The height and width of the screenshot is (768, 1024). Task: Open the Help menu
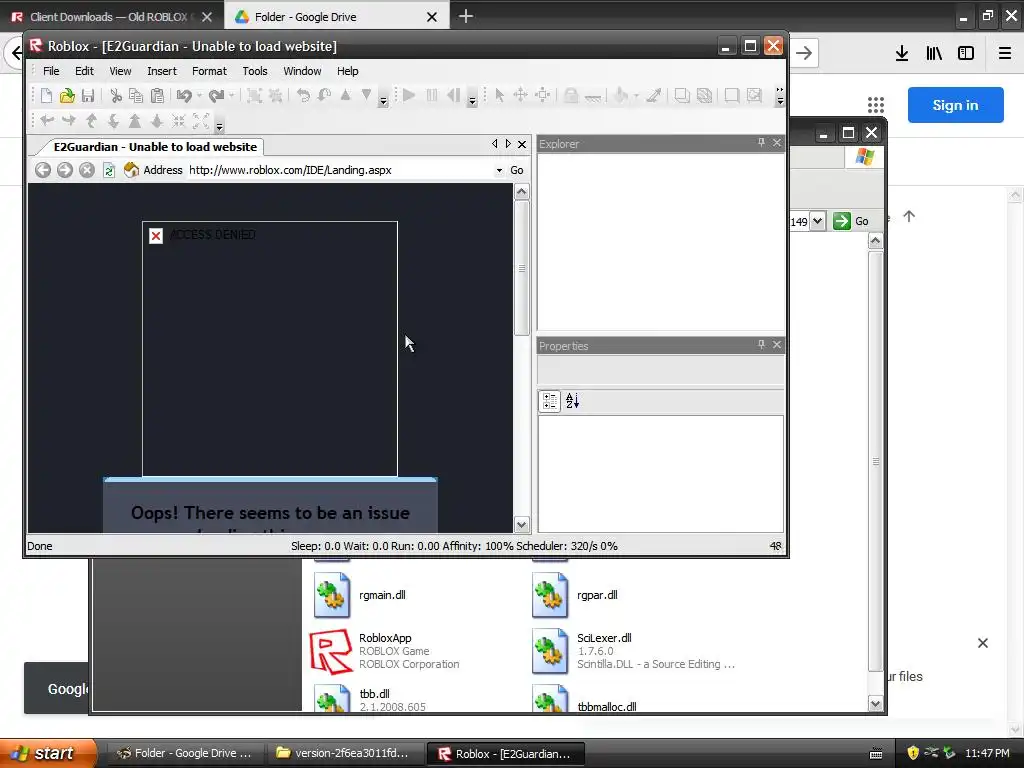347,71
